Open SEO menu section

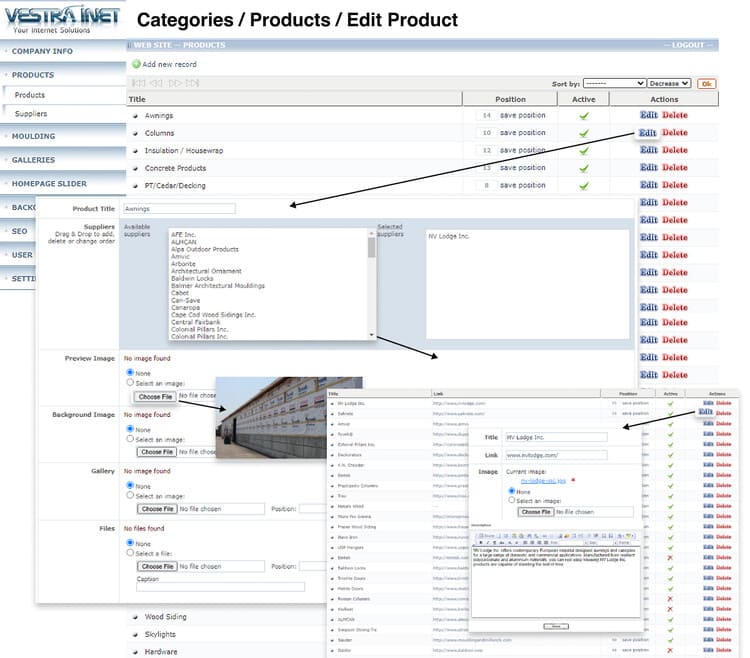click(19, 231)
